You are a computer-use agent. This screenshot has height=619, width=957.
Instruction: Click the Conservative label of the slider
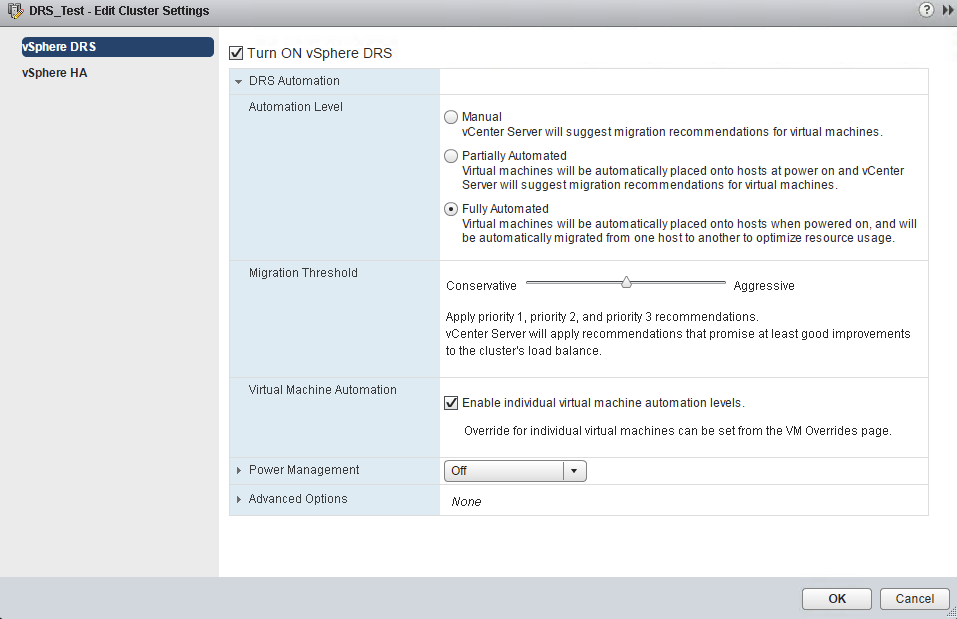(x=481, y=286)
